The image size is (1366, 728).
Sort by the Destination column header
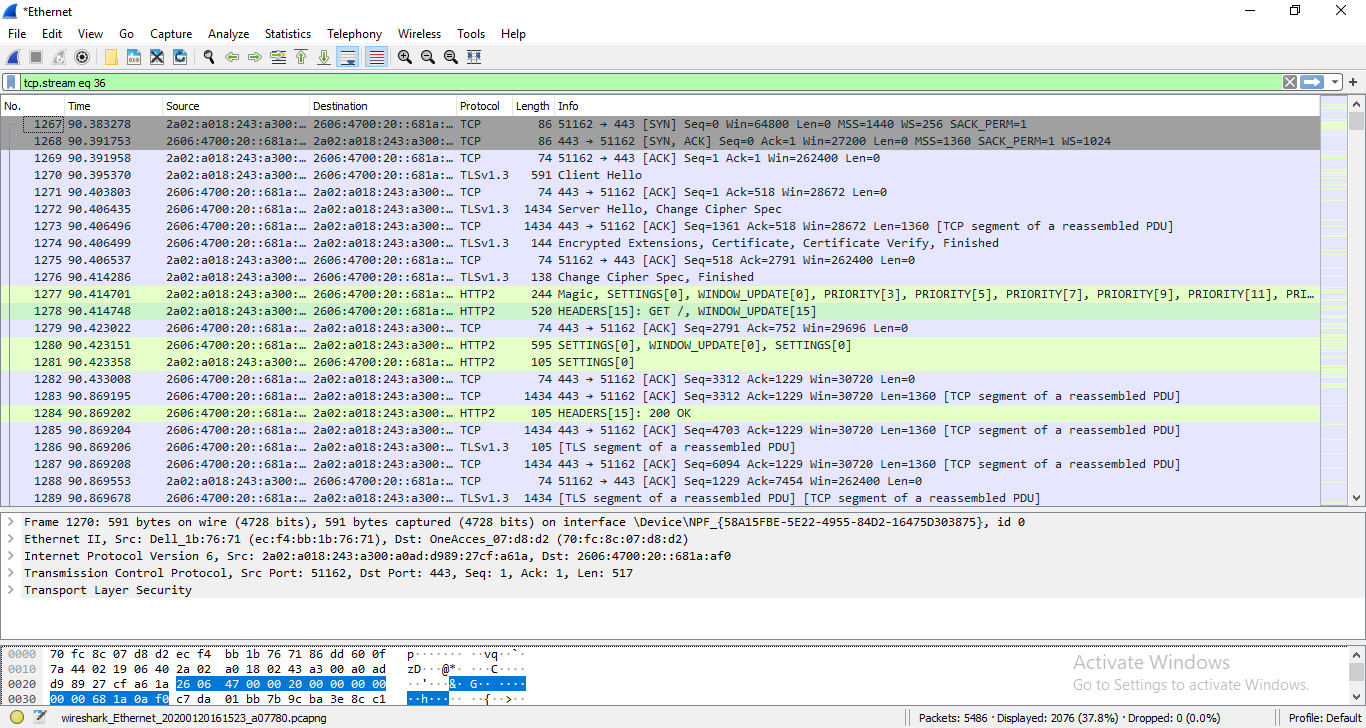click(383, 106)
